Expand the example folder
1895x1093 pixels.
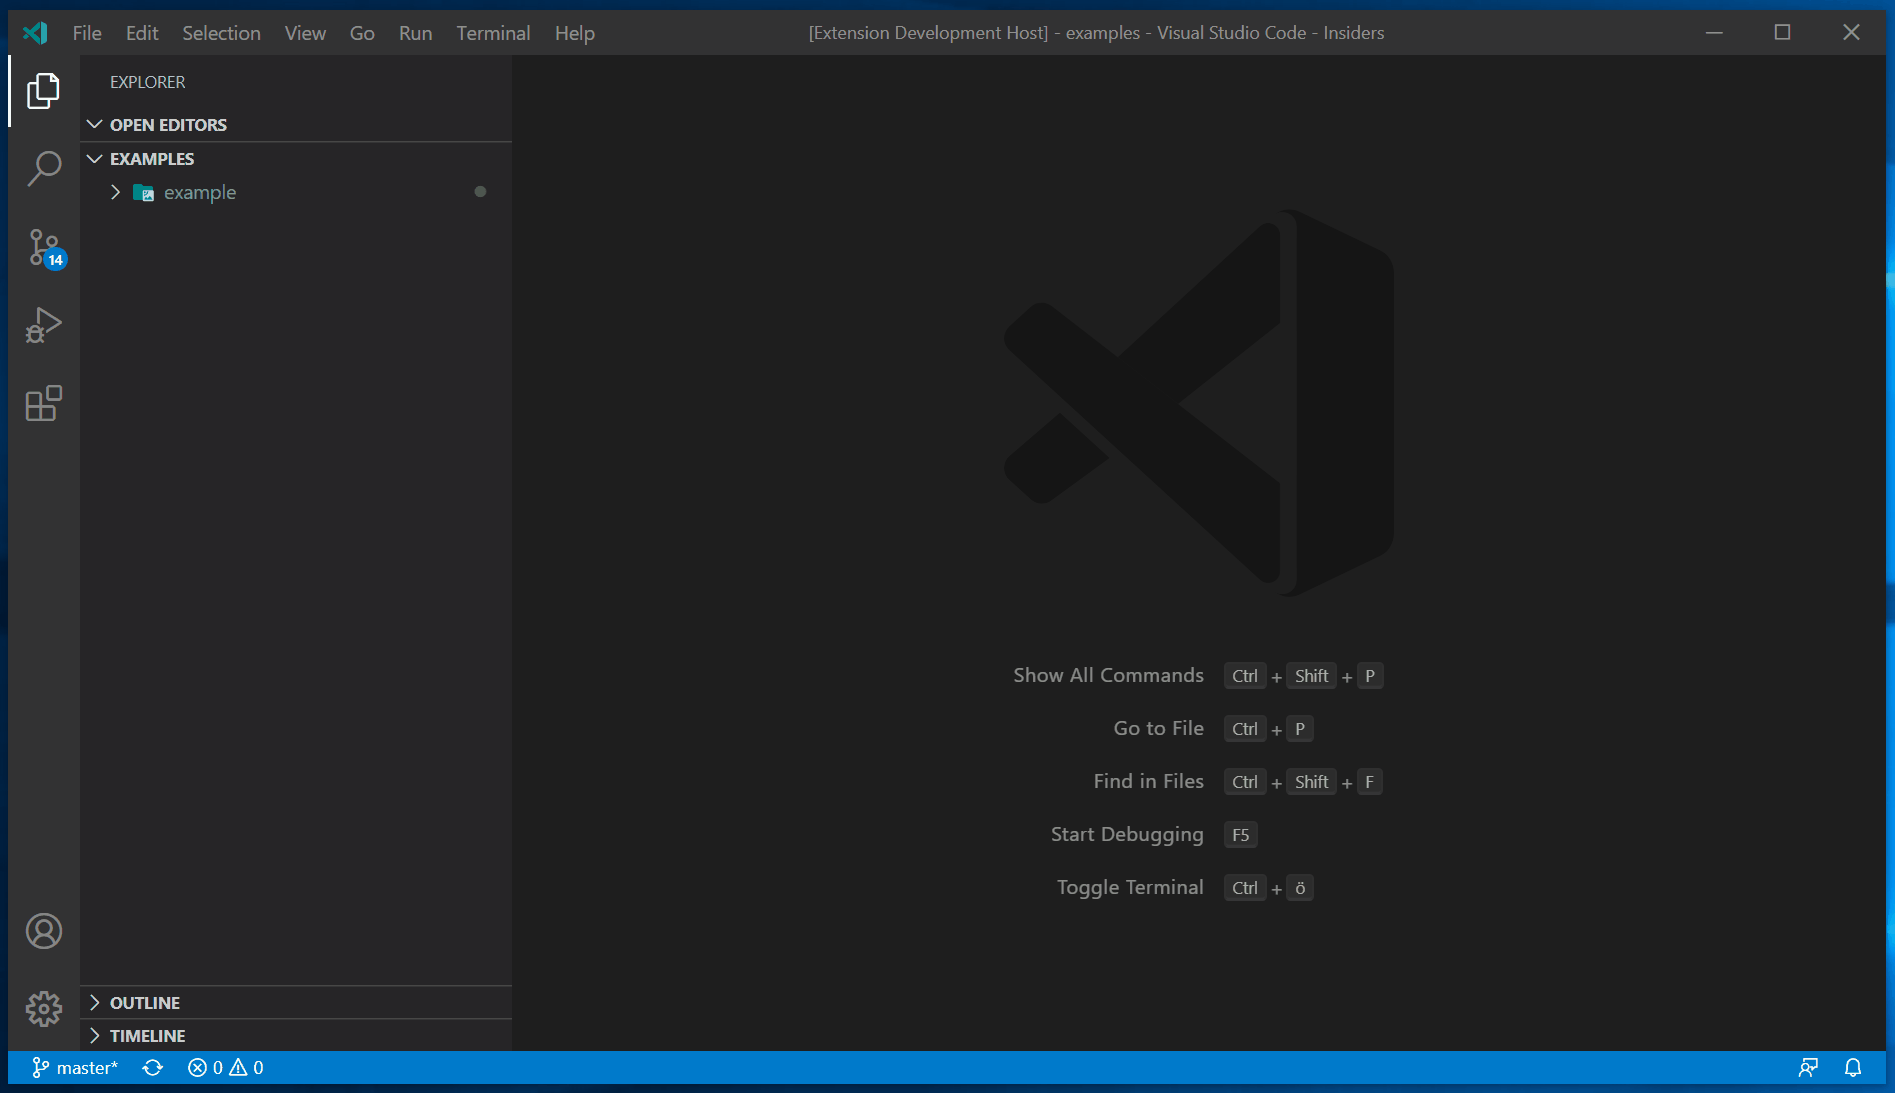coord(115,192)
